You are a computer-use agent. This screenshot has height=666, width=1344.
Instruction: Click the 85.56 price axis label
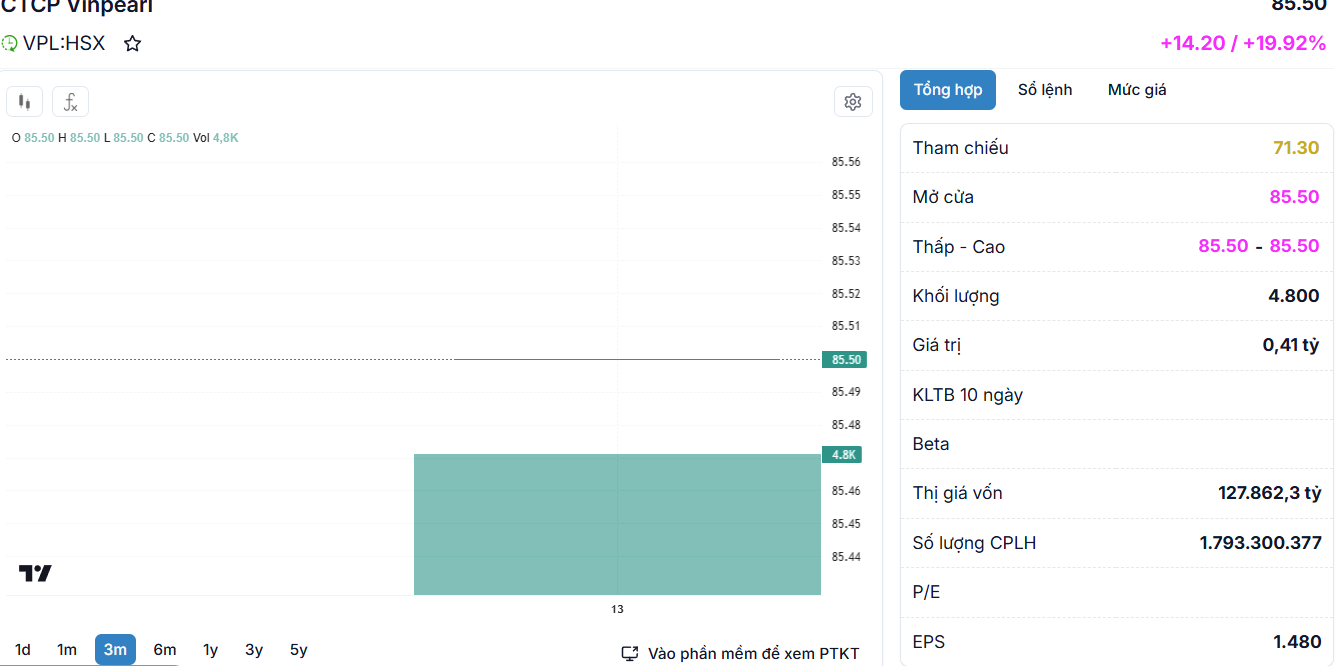tap(846, 162)
